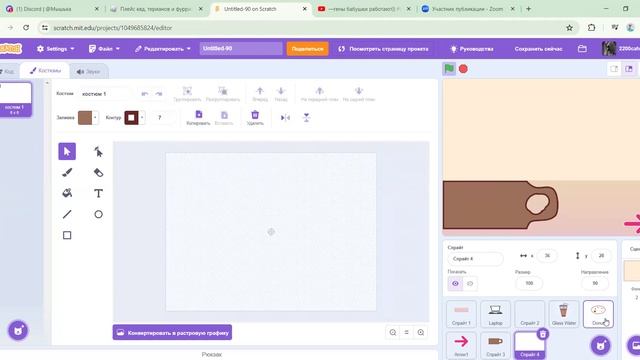The image size is (640, 360).
Task: Click the sprite name field
Action: click(x=475, y=259)
